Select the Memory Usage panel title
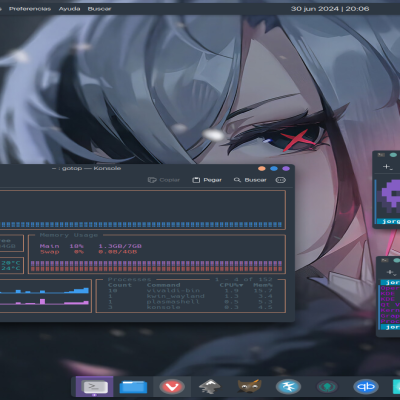 (x=69, y=235)
